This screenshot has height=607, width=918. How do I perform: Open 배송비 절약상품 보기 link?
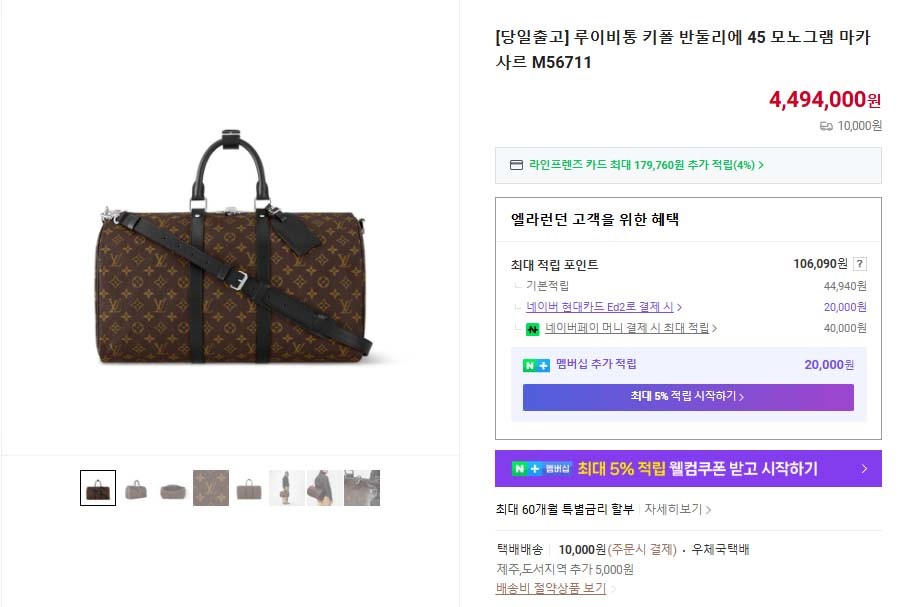[554, 588]
